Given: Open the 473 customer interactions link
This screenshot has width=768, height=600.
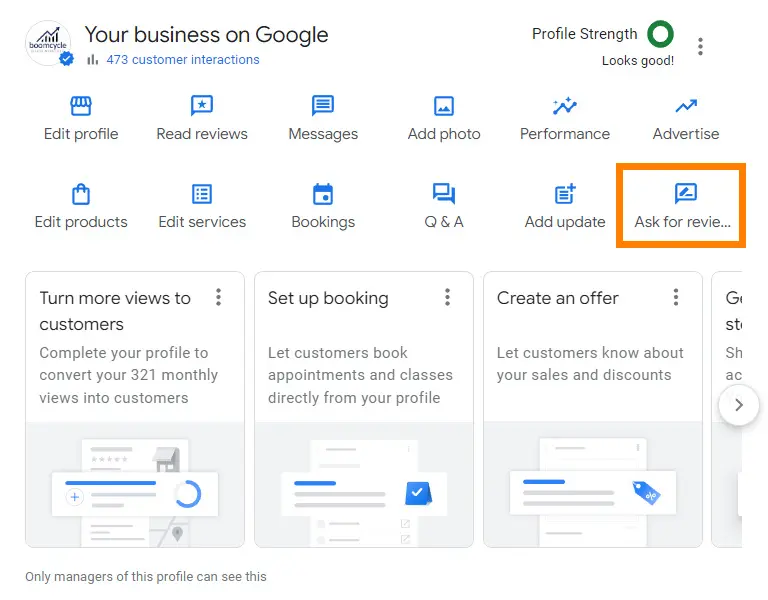Looking at the screenshot, I should click(x=183, y=60).
